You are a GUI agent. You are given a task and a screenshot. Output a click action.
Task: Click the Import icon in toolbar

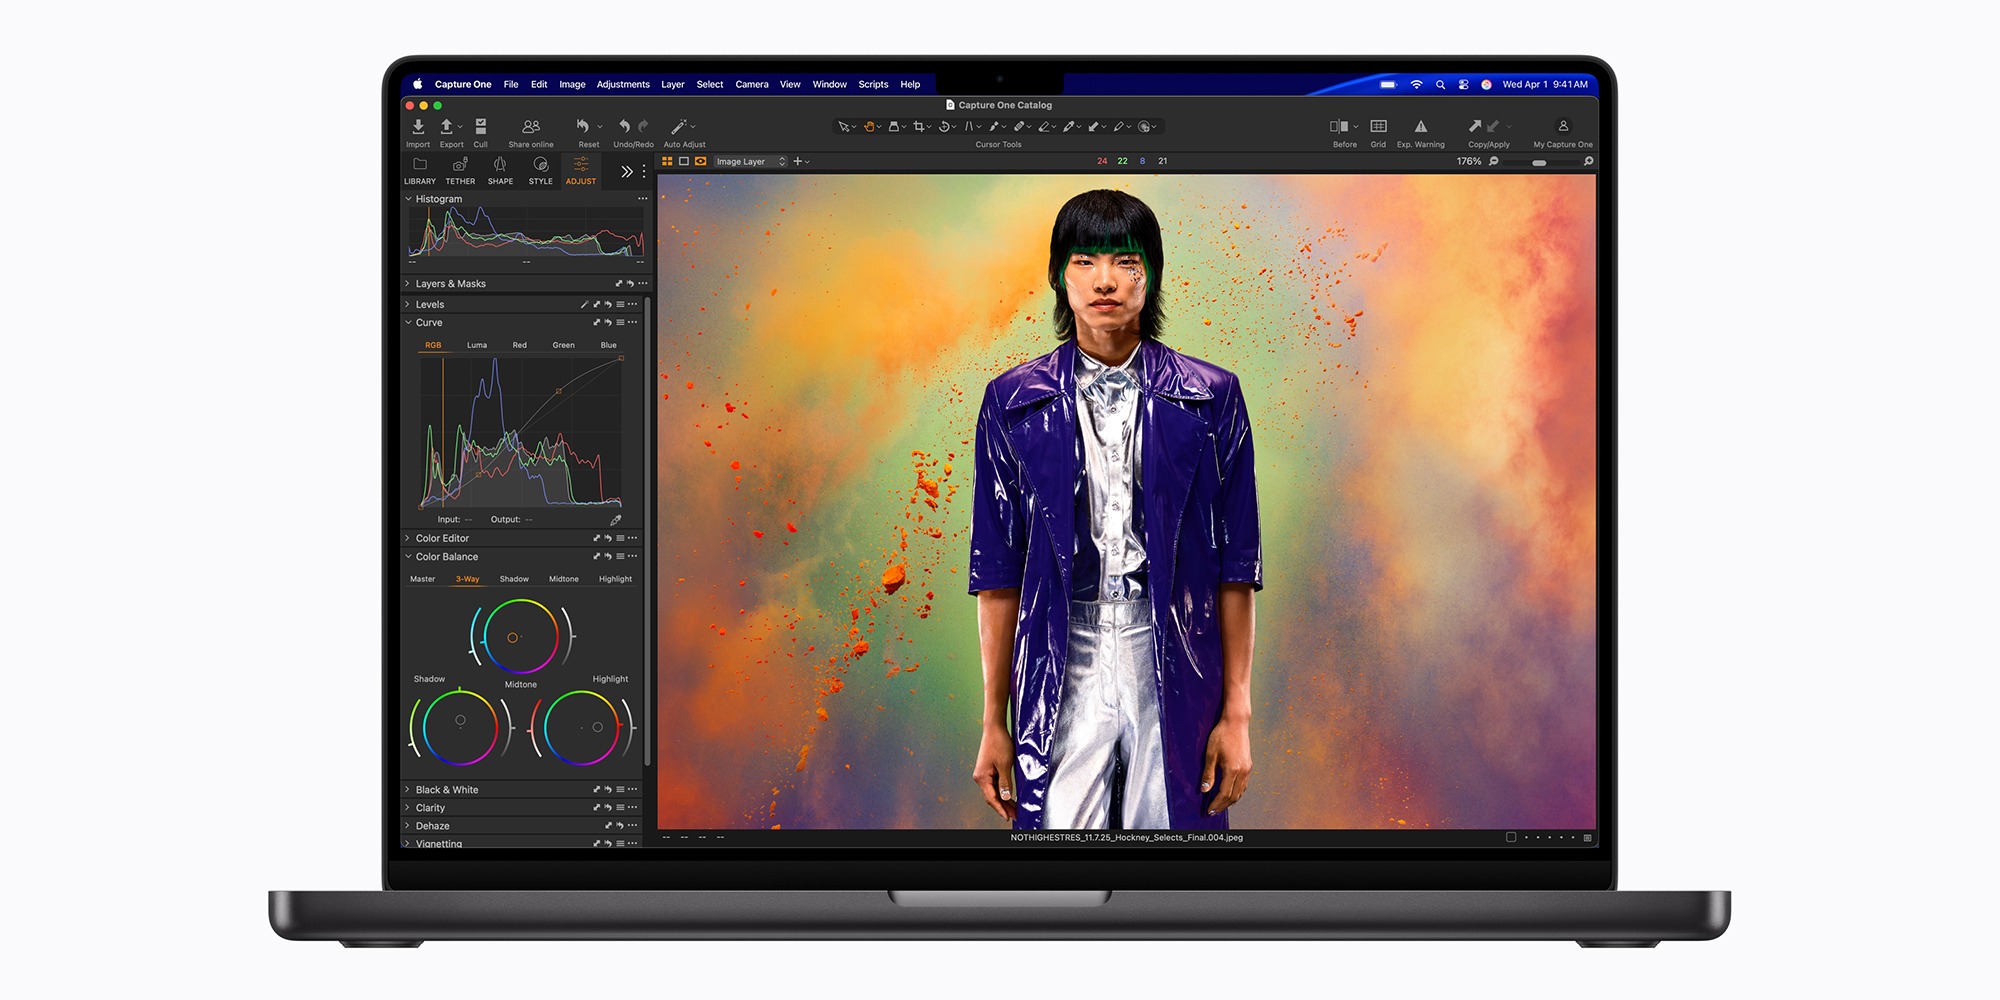click(418, 127)
